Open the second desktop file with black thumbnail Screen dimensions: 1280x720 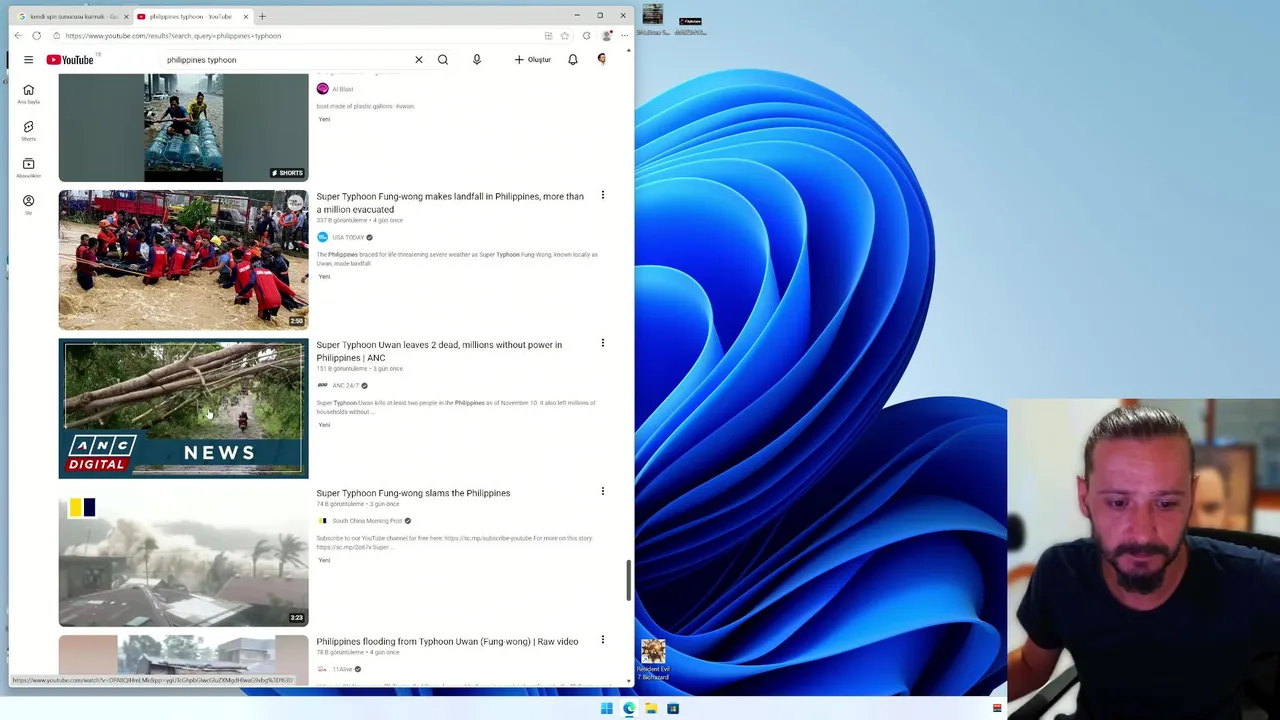(x=690, y=25)
